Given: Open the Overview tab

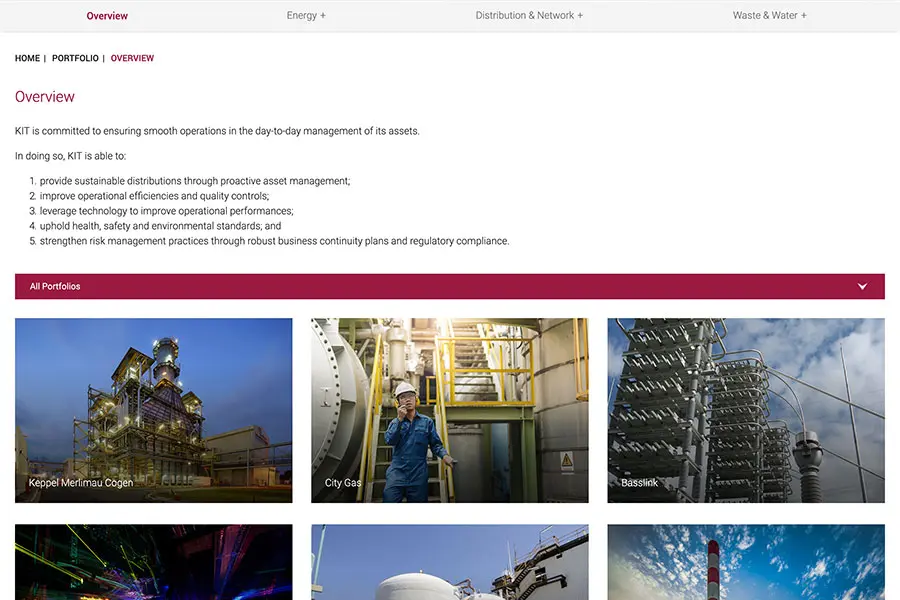Looking at the screenshot, I should click(107, 16).
